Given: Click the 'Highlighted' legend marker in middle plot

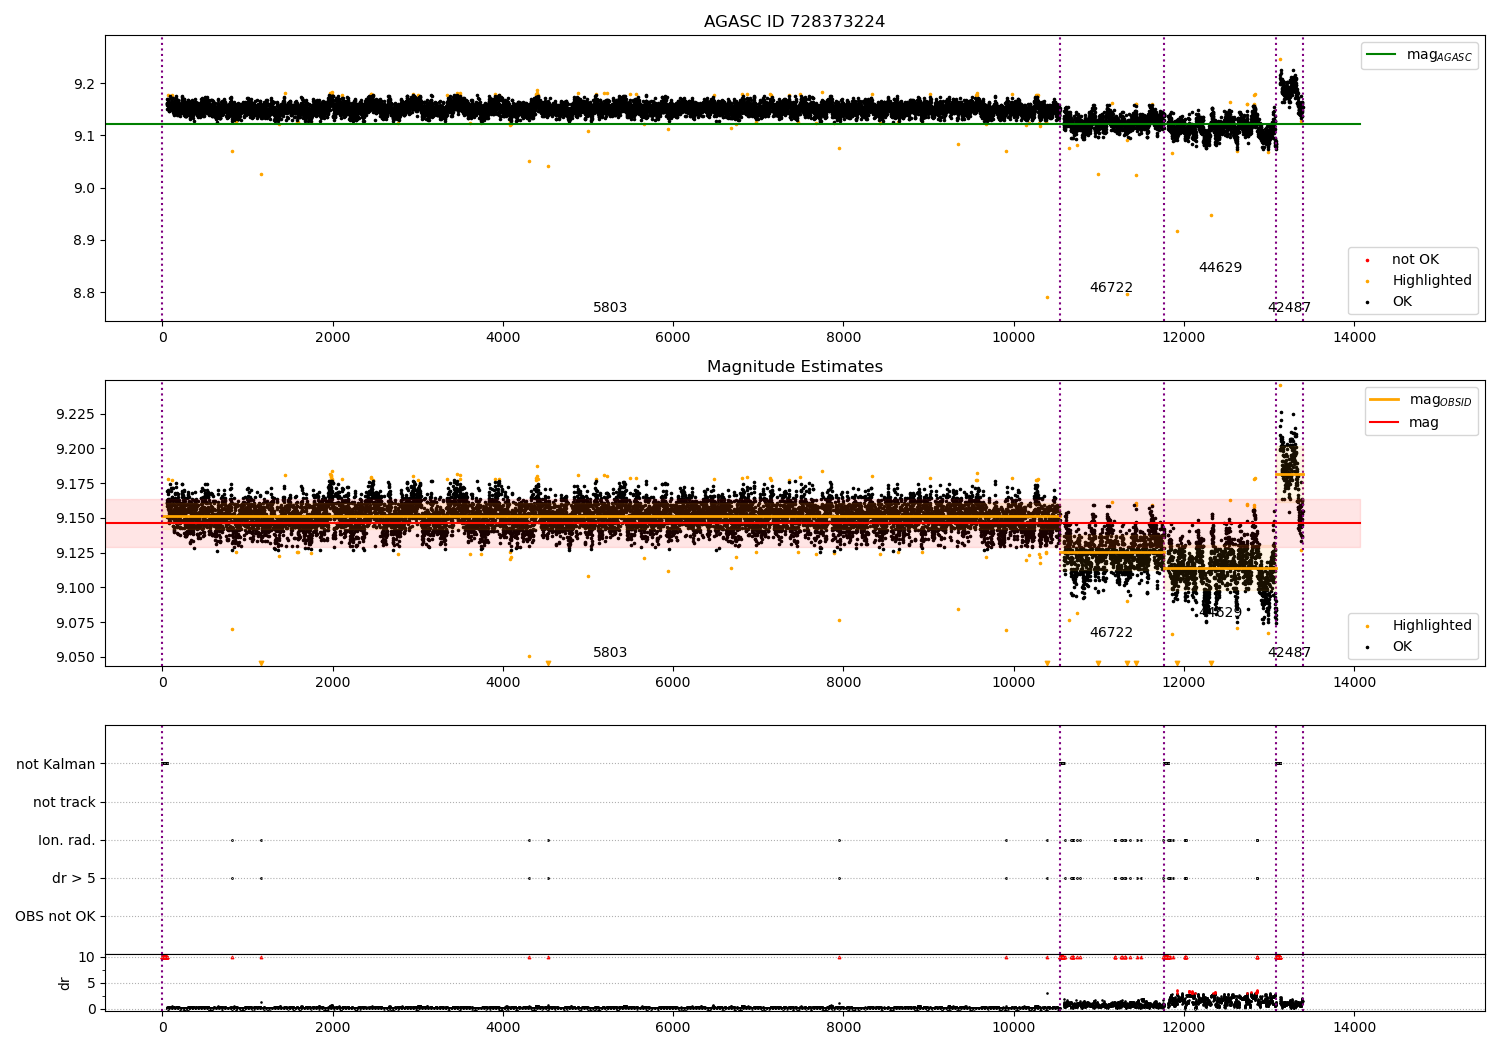Looking at the screenshot, I should (1367, 626).
